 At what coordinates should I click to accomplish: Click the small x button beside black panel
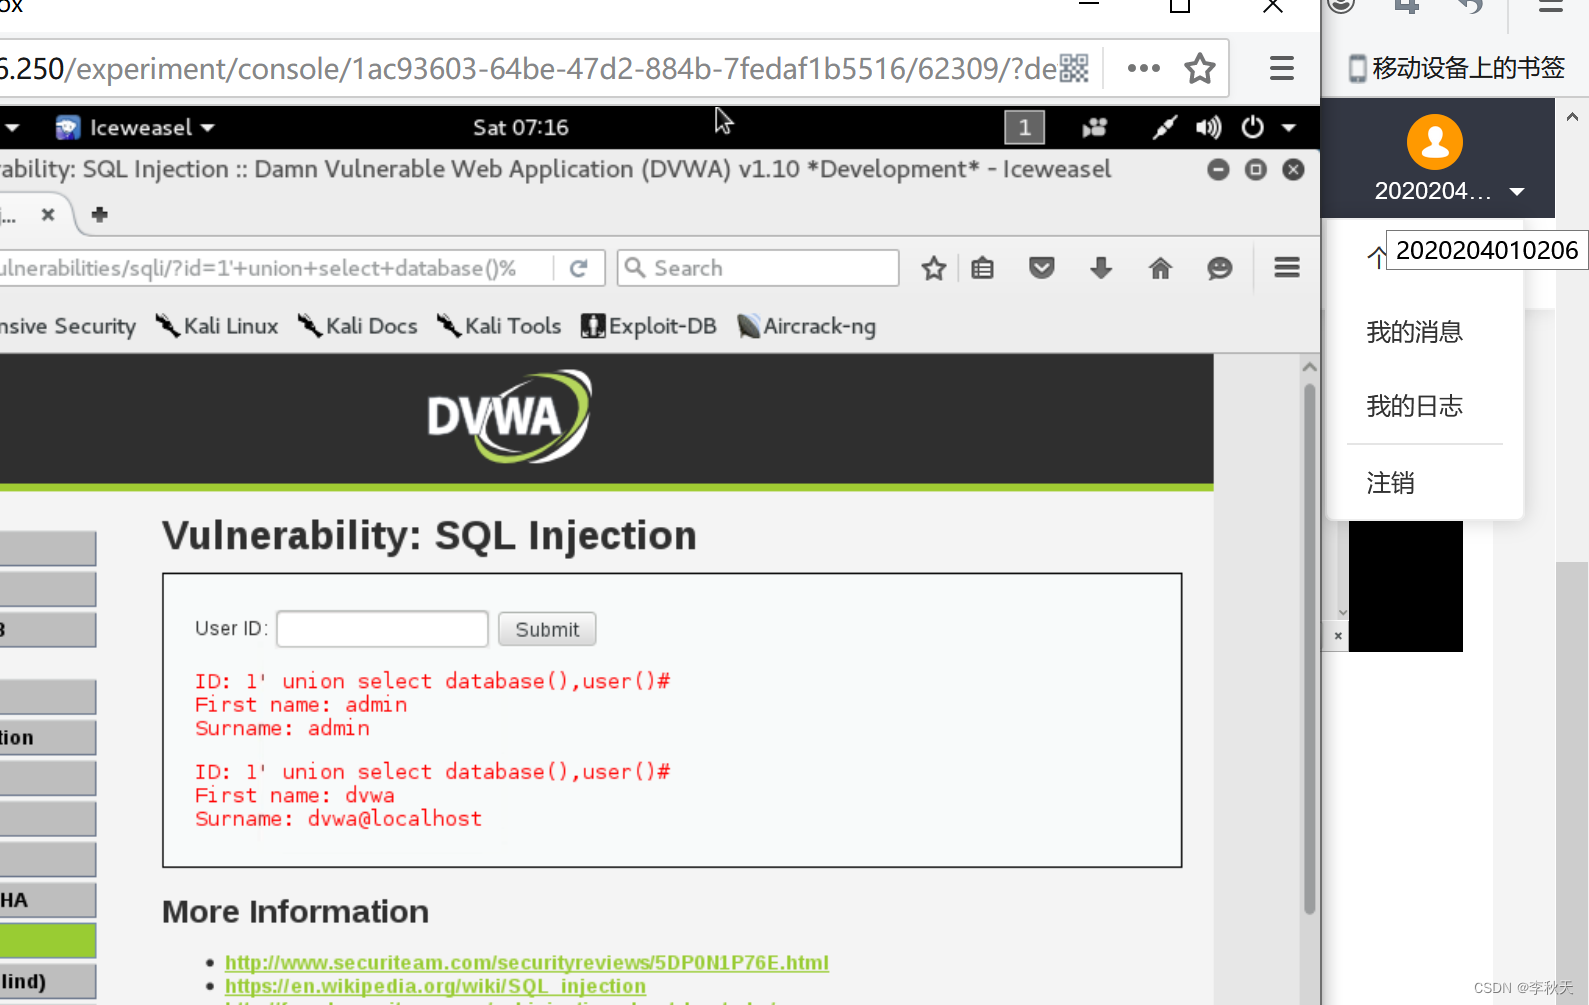point(1337,635)
